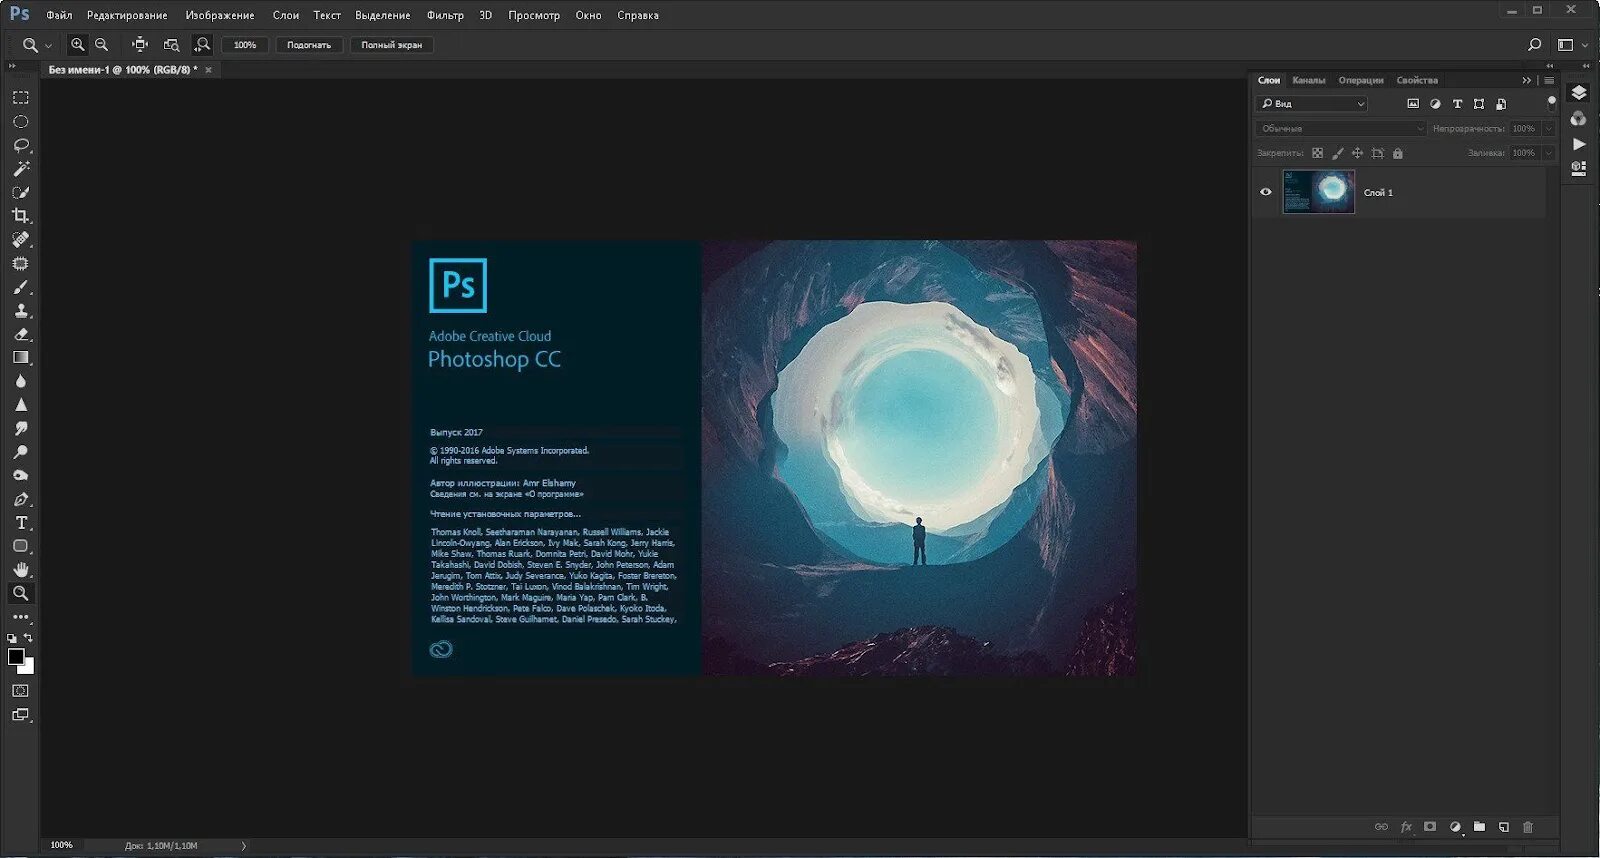Open the Заливка fill slider arrow
Image resolution: width=1600 pixels, height=858 pixels.
point(1549,153)
